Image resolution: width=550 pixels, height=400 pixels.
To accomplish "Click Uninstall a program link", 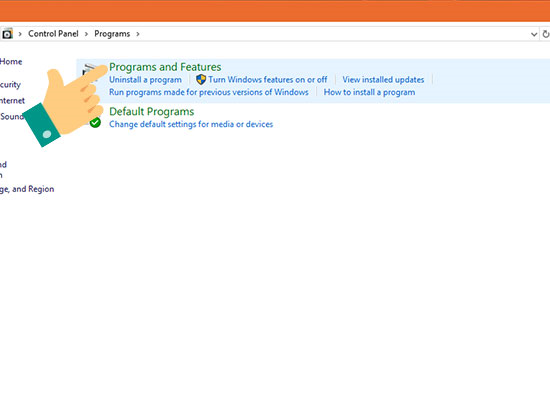I will pyautogui.click(x=145, y=80).
